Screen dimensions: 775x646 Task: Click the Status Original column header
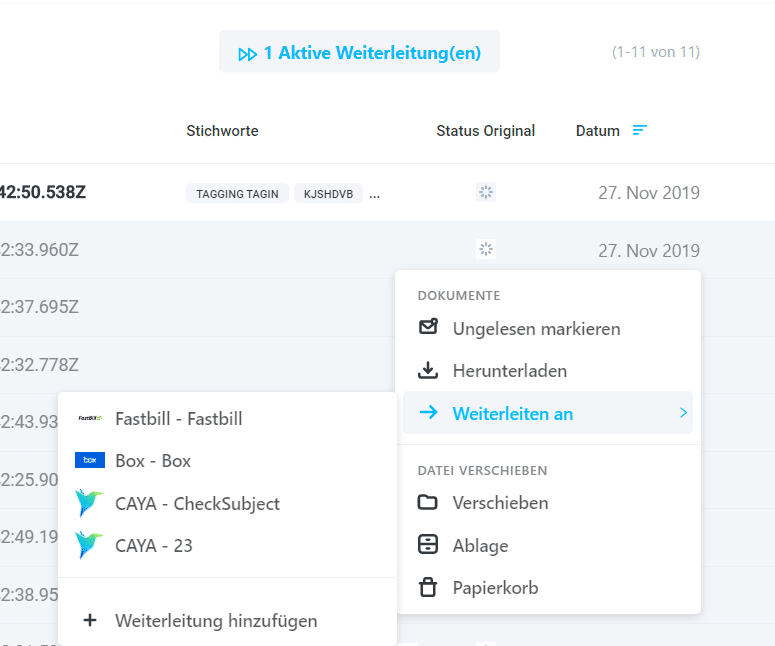coord(485,130)
